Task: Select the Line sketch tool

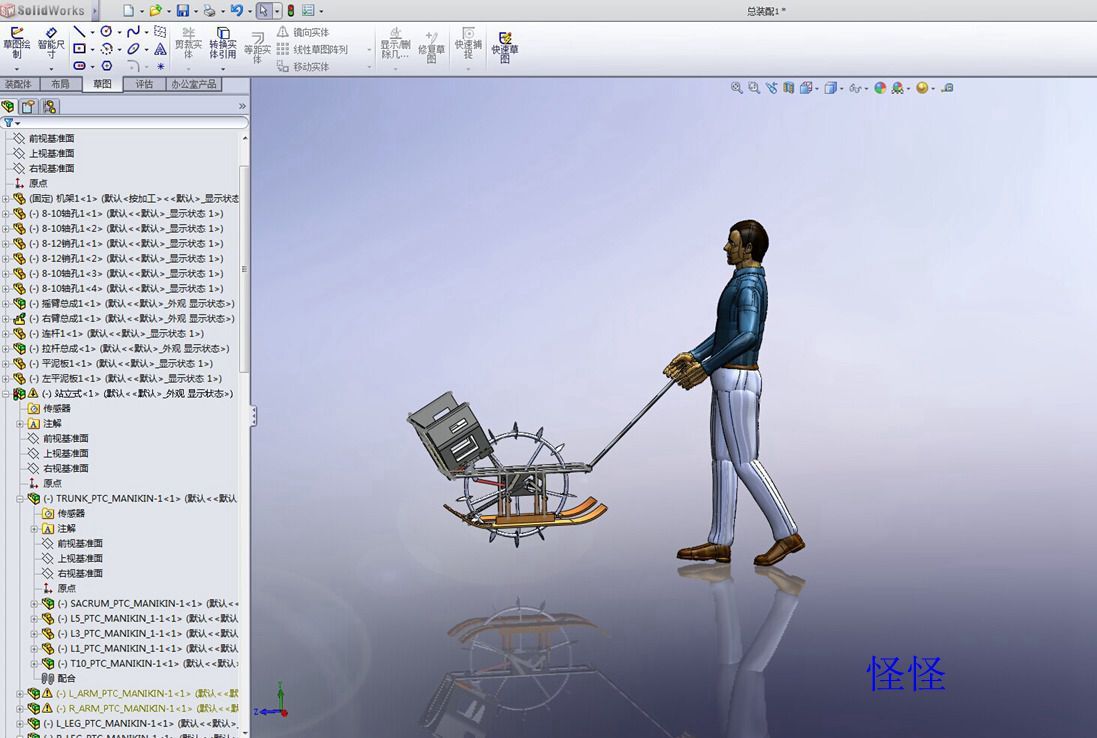Action: click(x=80, y=32)
